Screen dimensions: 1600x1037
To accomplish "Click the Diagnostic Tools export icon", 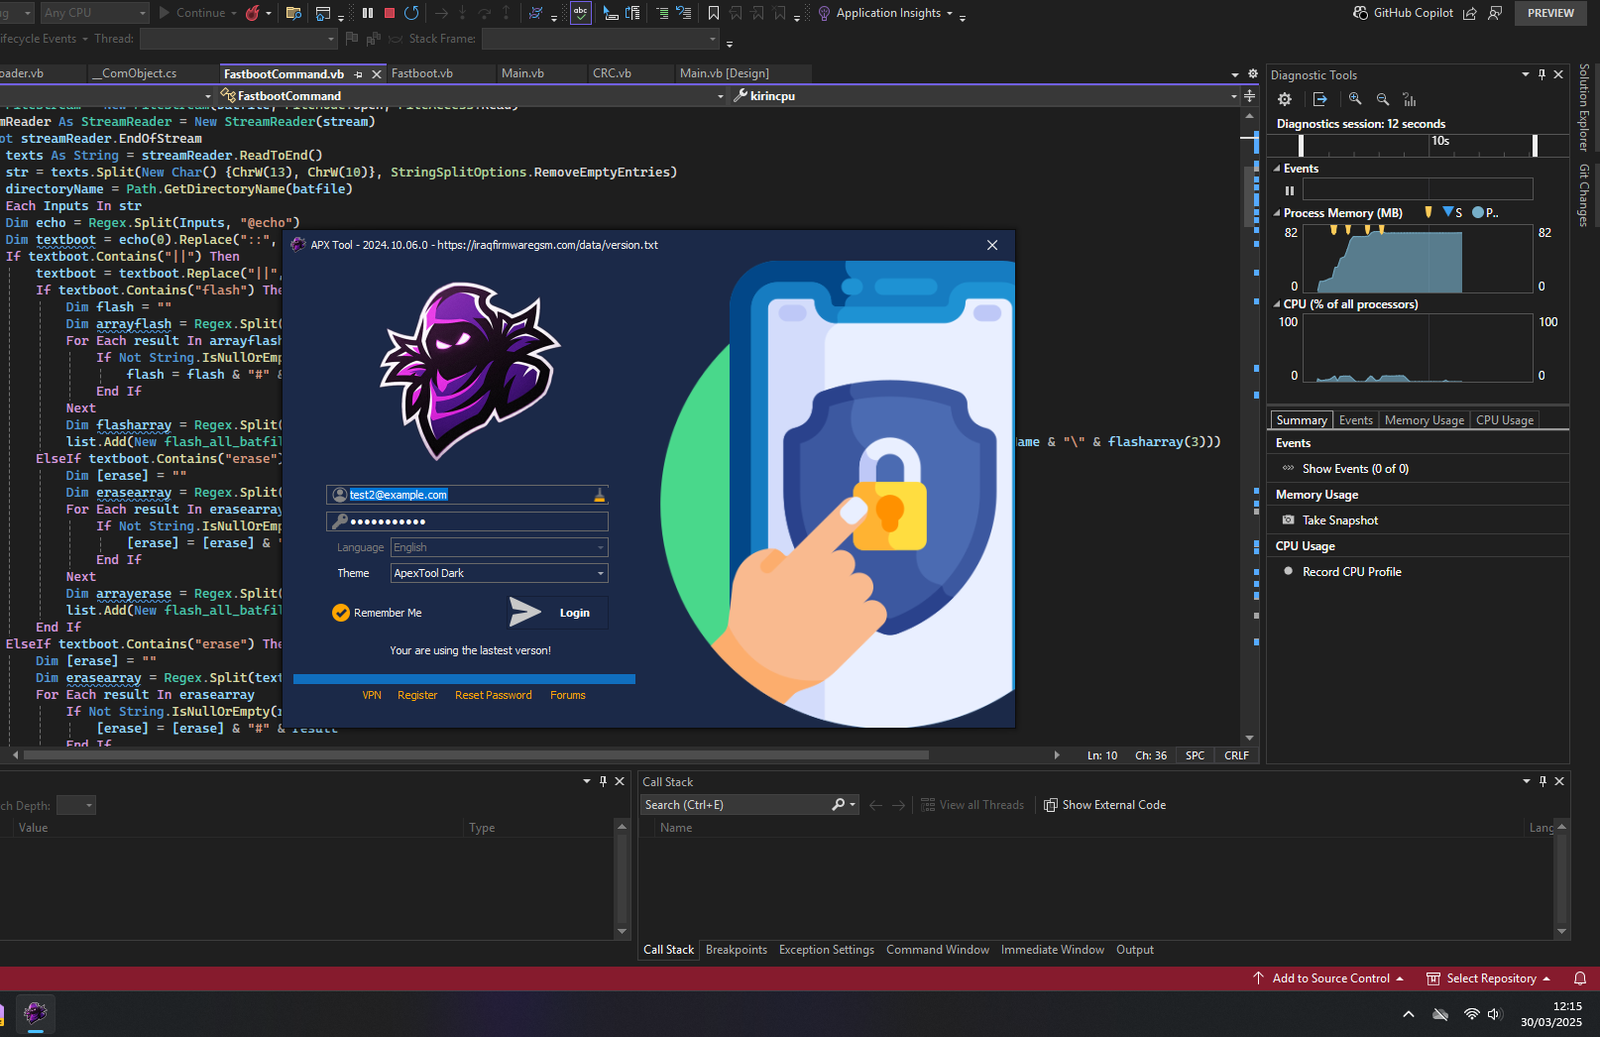I will point(1320,99).
